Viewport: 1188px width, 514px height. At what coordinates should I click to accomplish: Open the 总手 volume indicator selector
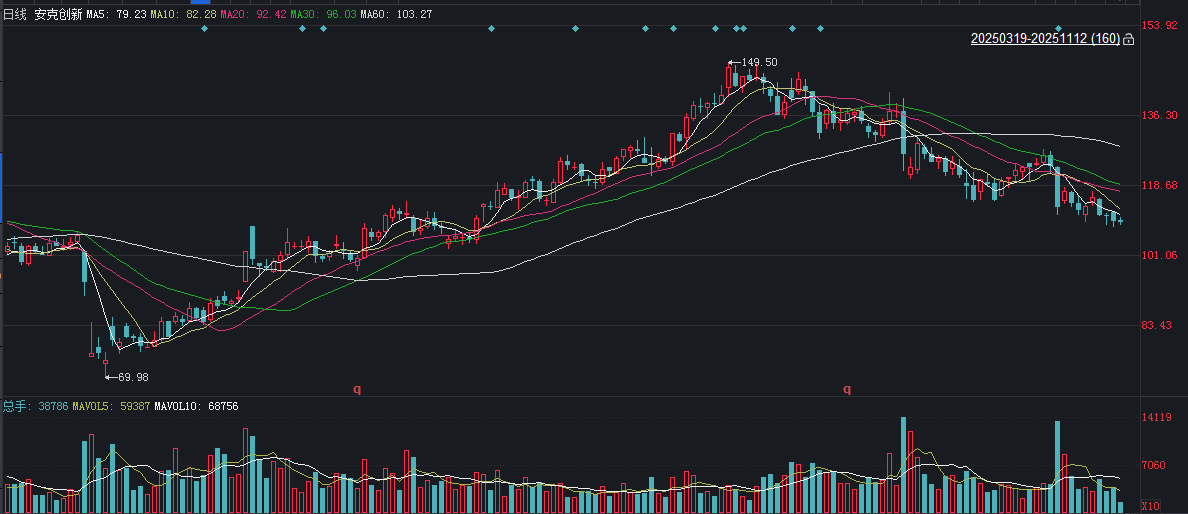pos(14,406)
